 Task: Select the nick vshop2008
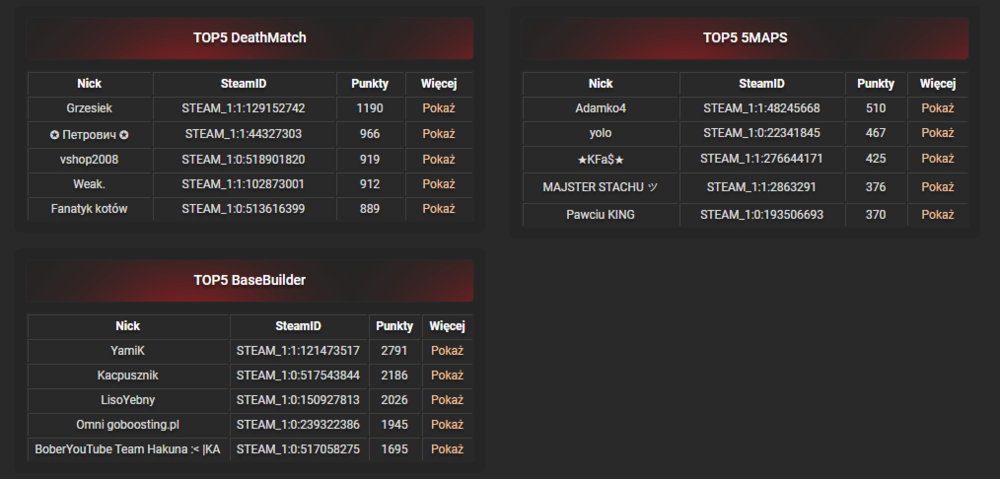coord(89,159)
